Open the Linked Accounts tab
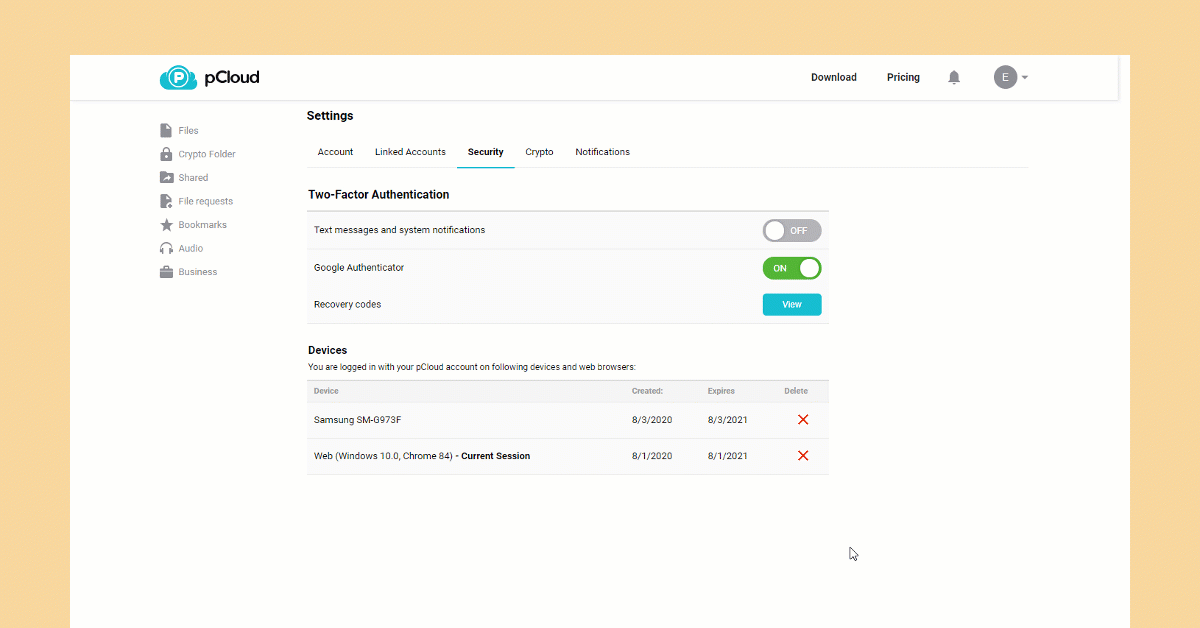1200x628 pixels. point(410,152)
